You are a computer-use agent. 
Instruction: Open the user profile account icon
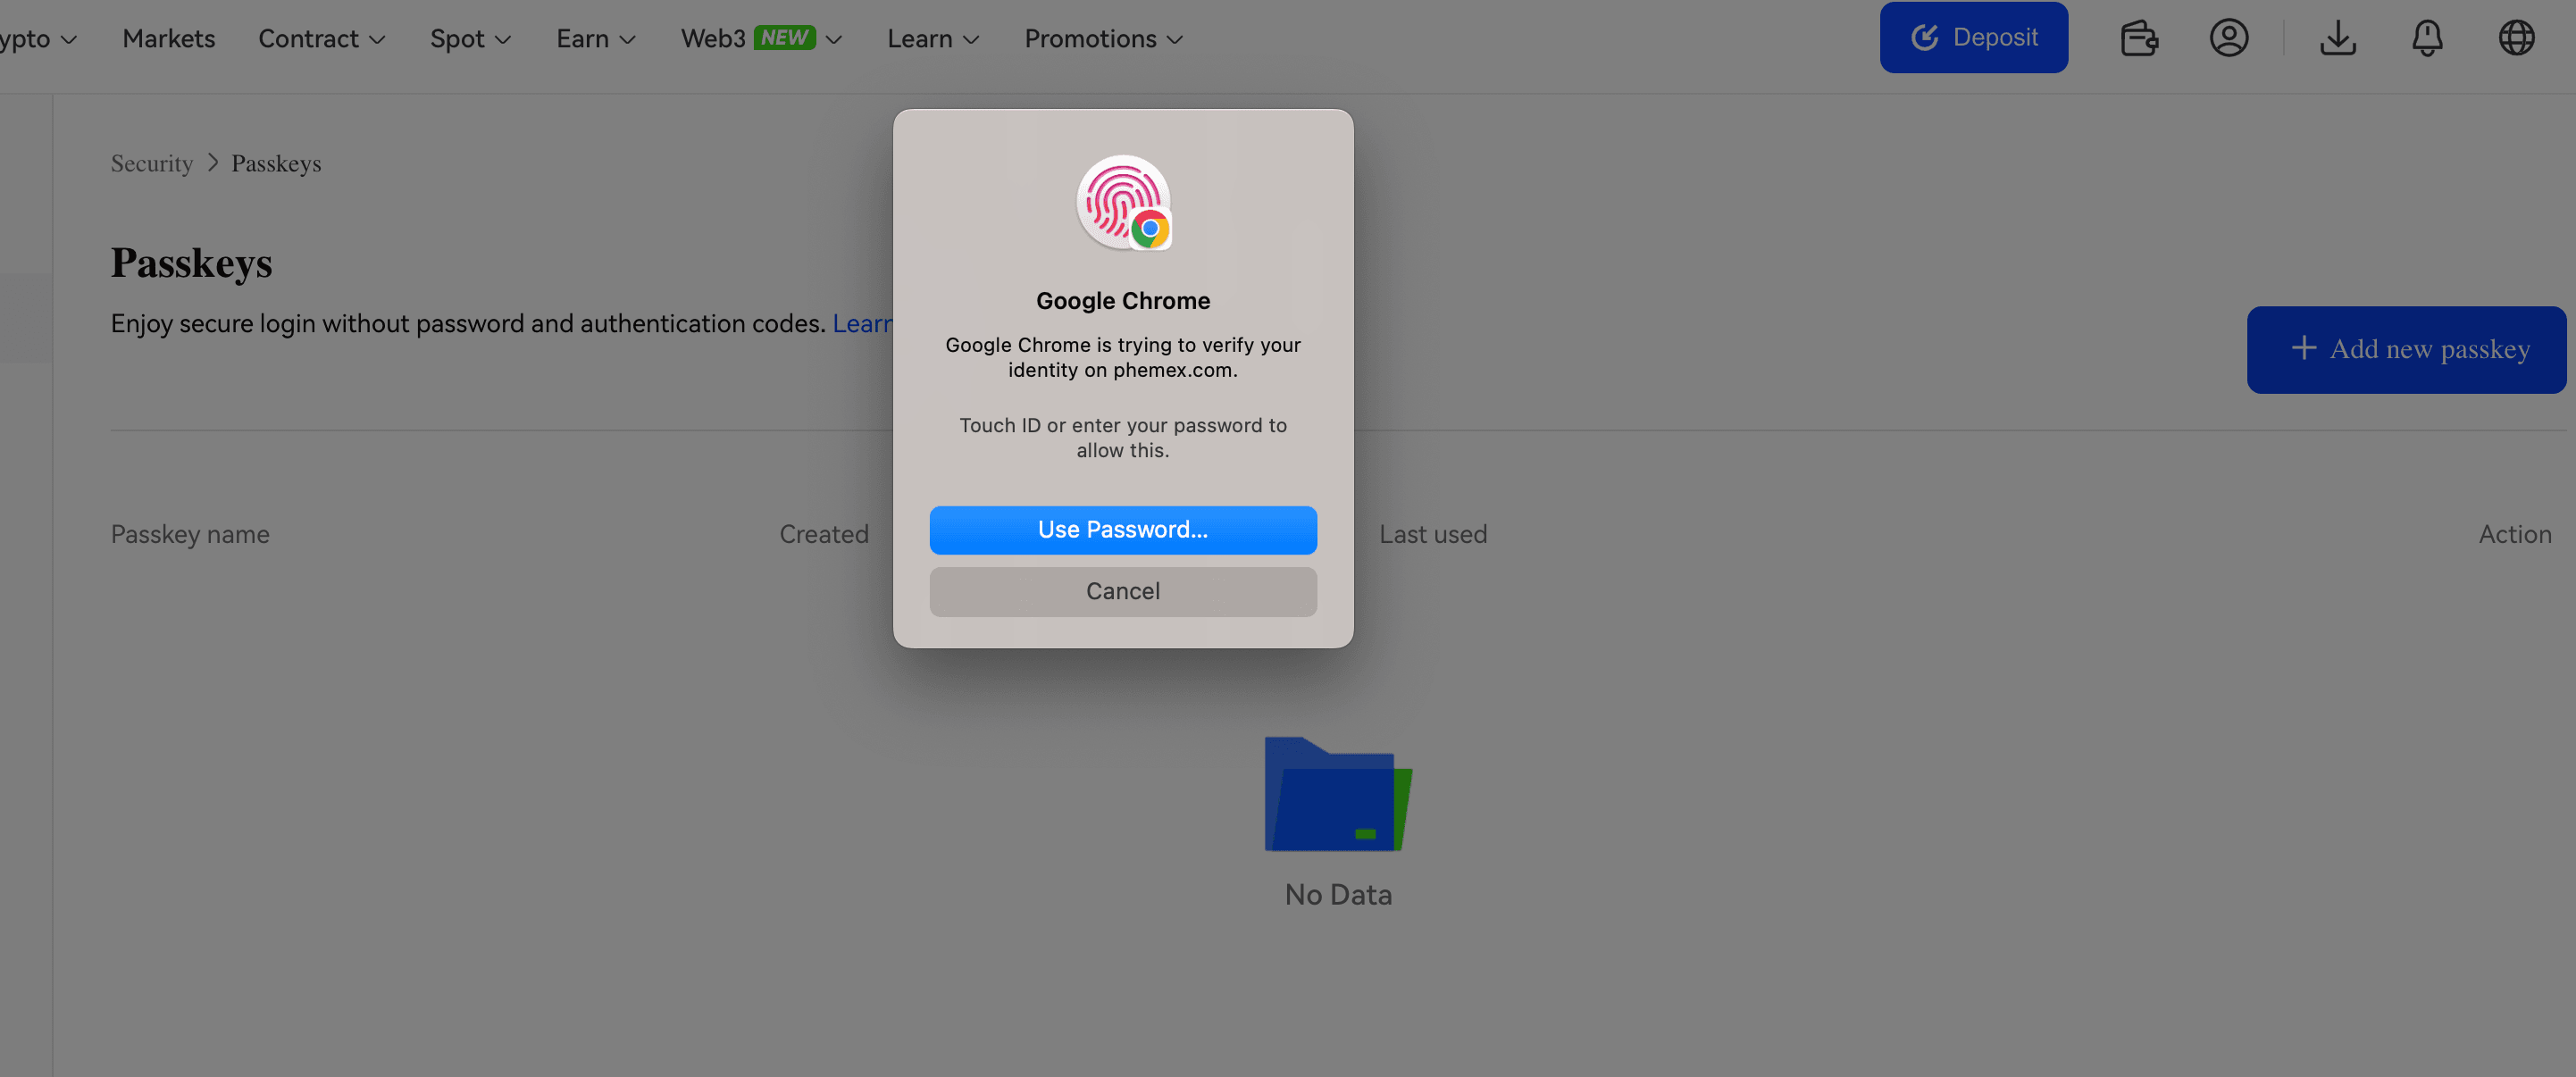click(2228, 38)
